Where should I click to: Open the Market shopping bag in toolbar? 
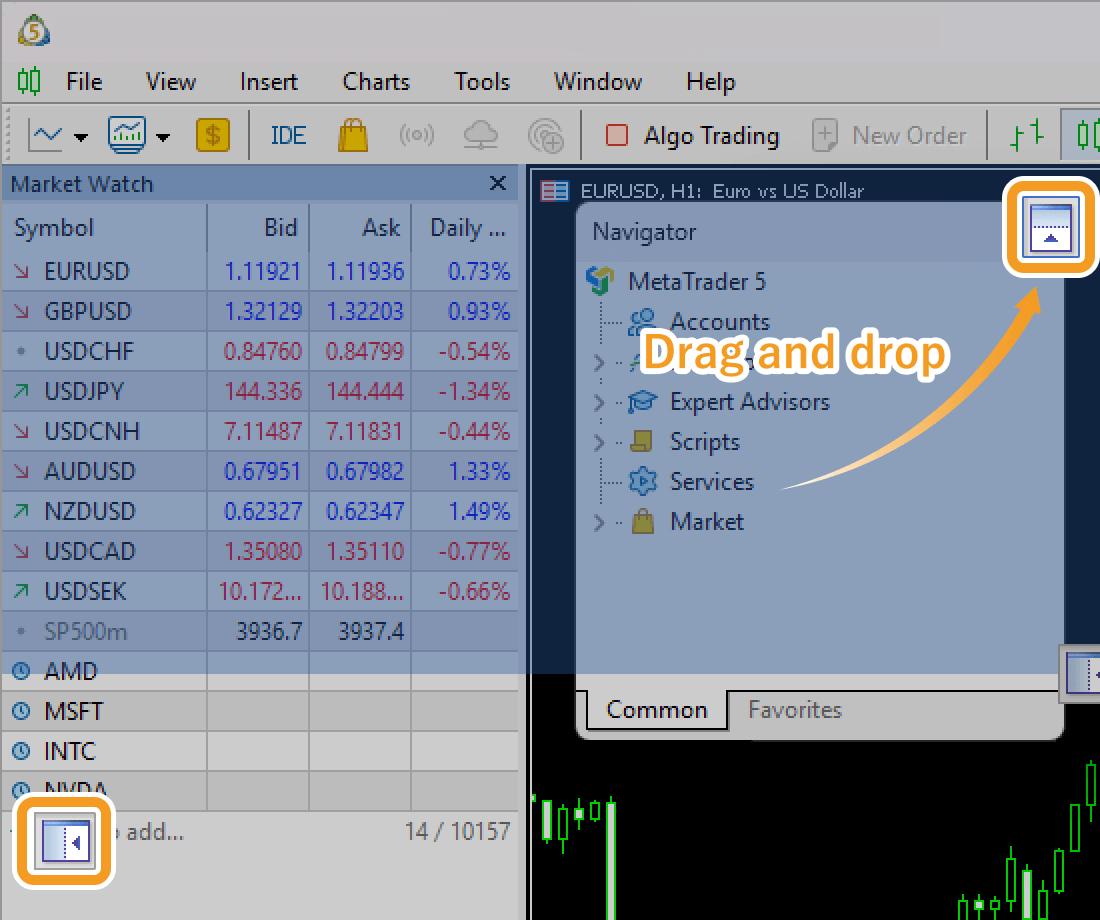click(352, 135)
